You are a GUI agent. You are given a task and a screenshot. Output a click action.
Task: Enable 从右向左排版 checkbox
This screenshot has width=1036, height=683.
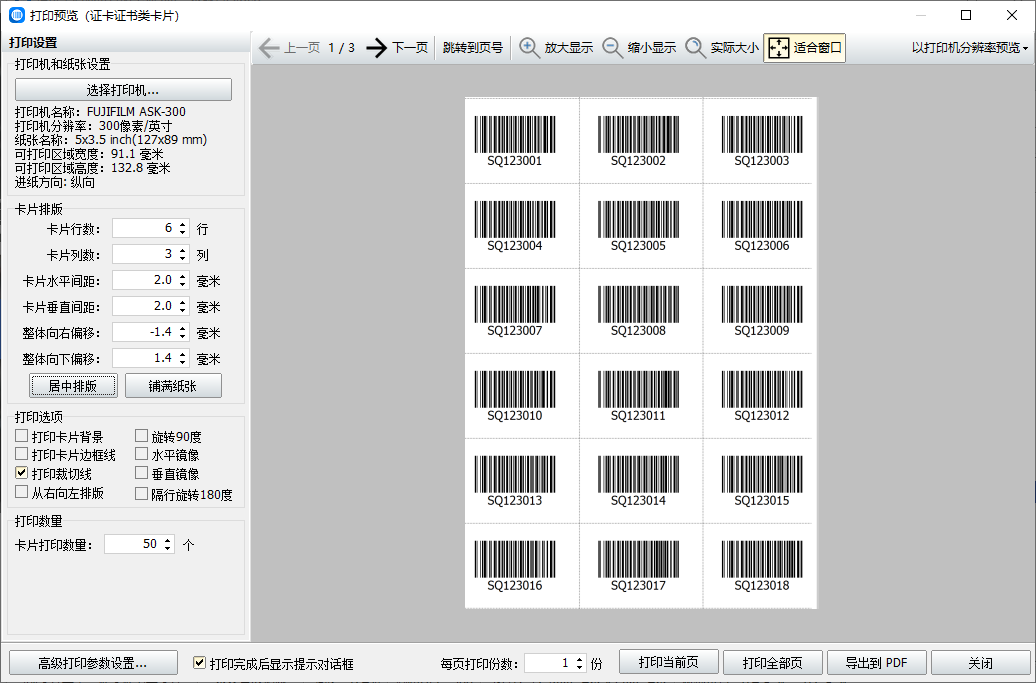click(22, 492)
